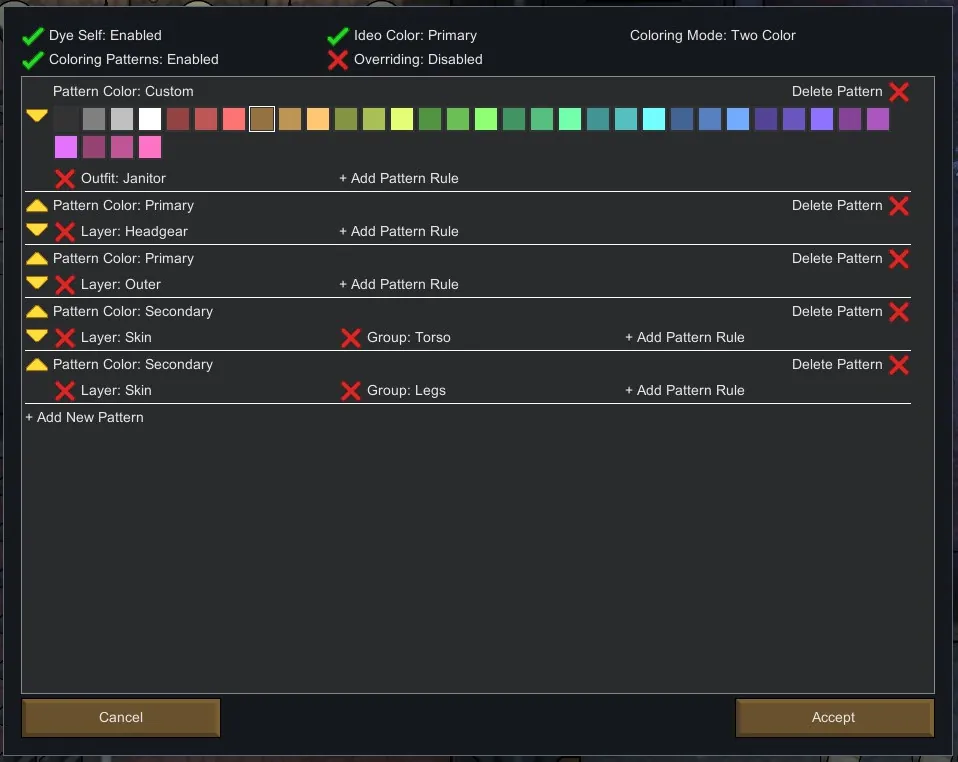
Task: Move the Layer: Headgear pattern up
Action: pyautogui.click(x=37, y=205)
